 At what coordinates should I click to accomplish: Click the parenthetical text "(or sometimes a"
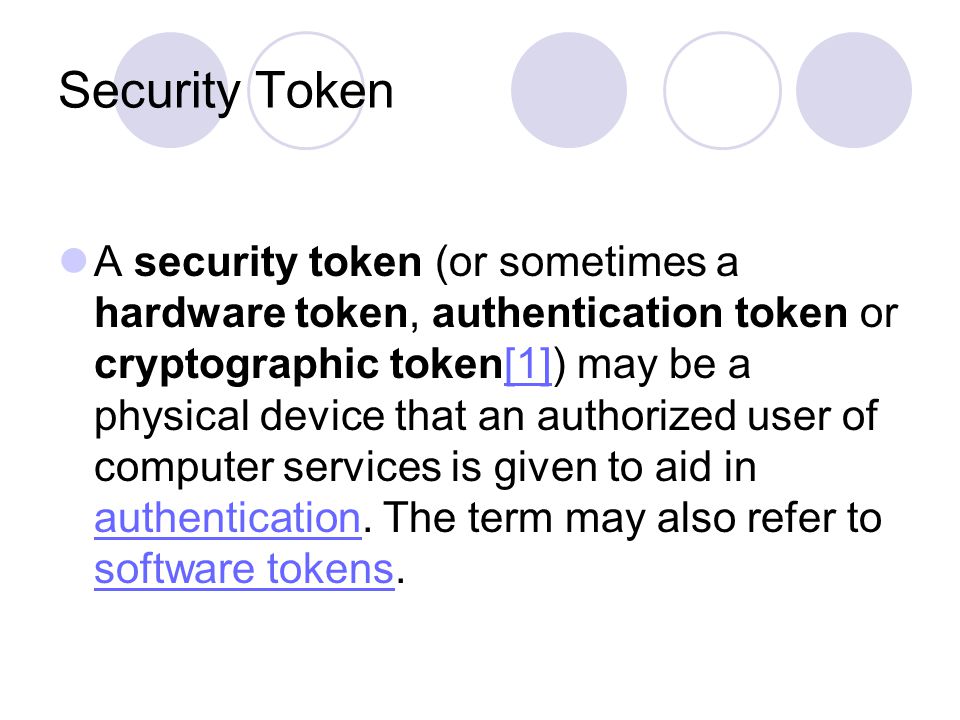(x=587, y=263)
